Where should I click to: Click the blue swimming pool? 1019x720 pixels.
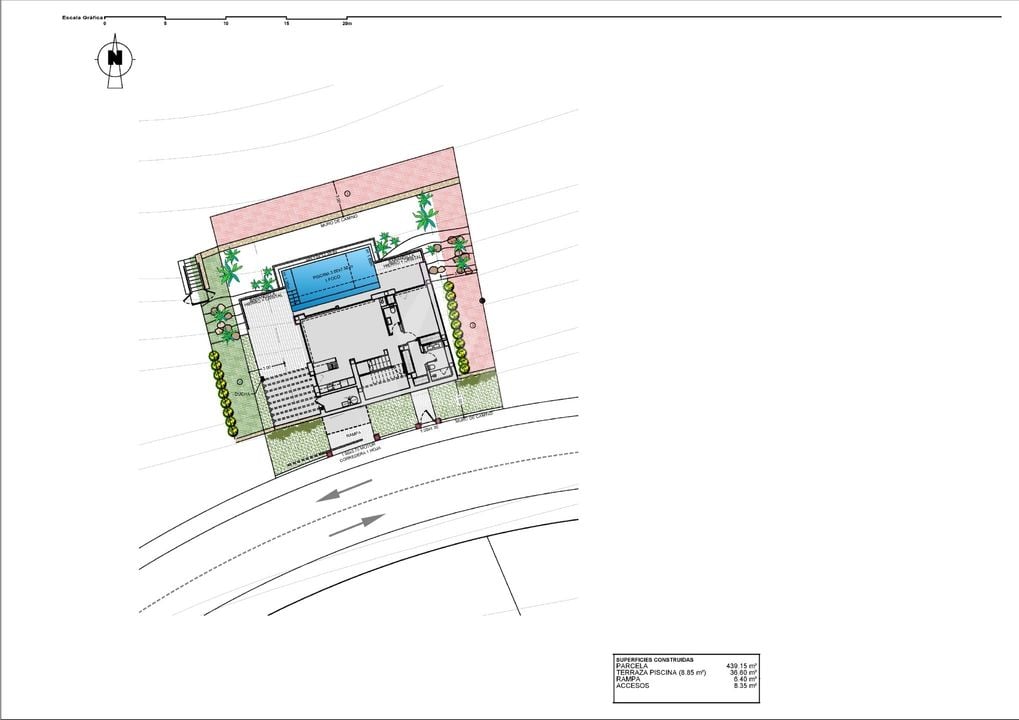tap(331, 280)
